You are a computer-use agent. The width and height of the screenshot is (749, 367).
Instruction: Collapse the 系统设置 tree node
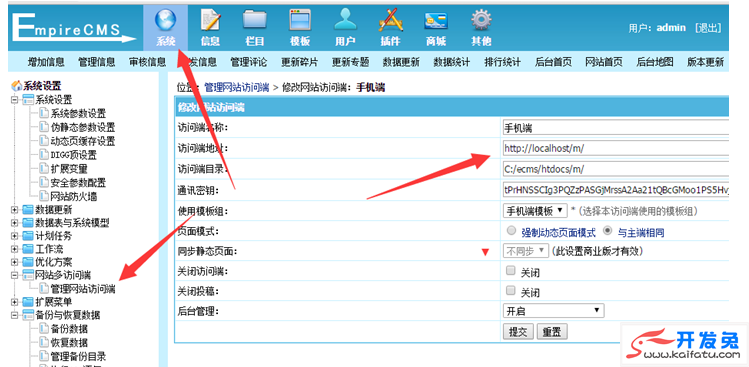(x=15, y=100)
